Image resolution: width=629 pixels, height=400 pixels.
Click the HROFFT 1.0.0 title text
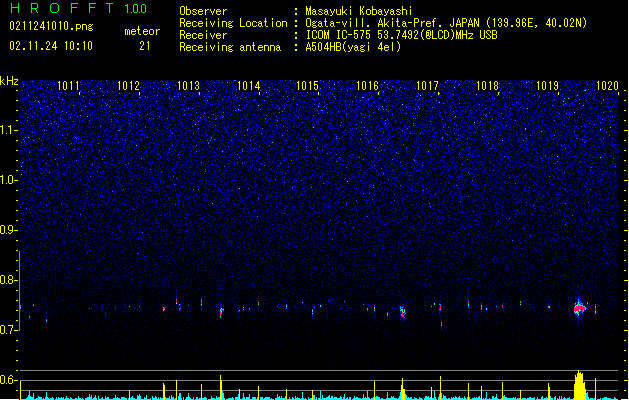(x=78, y=8)
